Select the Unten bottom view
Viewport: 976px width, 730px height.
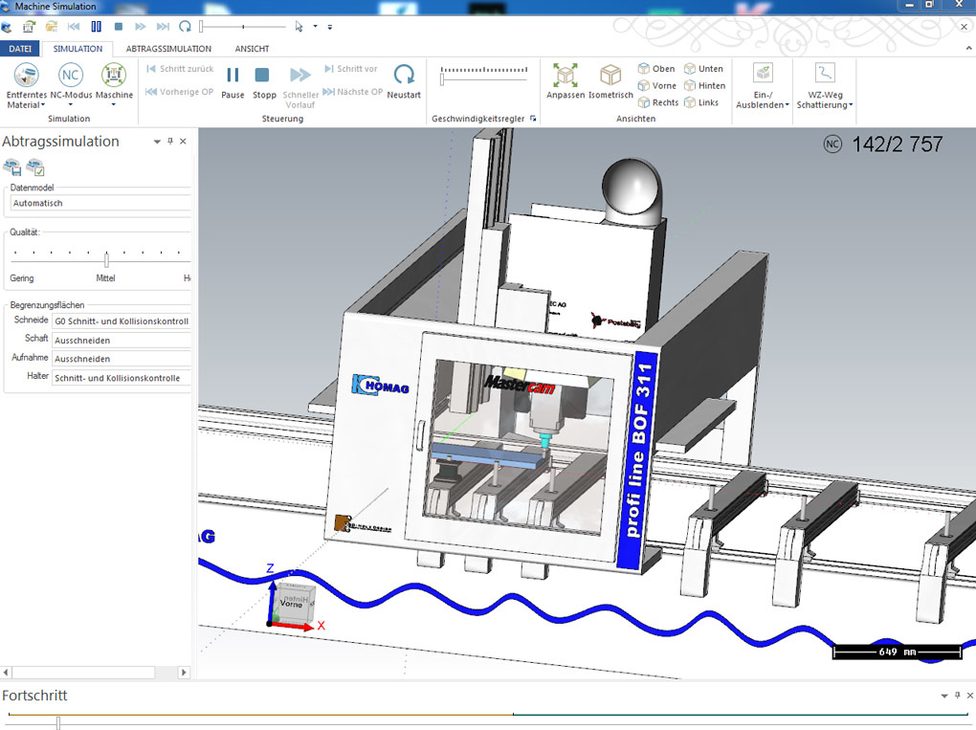pos(704,69)
